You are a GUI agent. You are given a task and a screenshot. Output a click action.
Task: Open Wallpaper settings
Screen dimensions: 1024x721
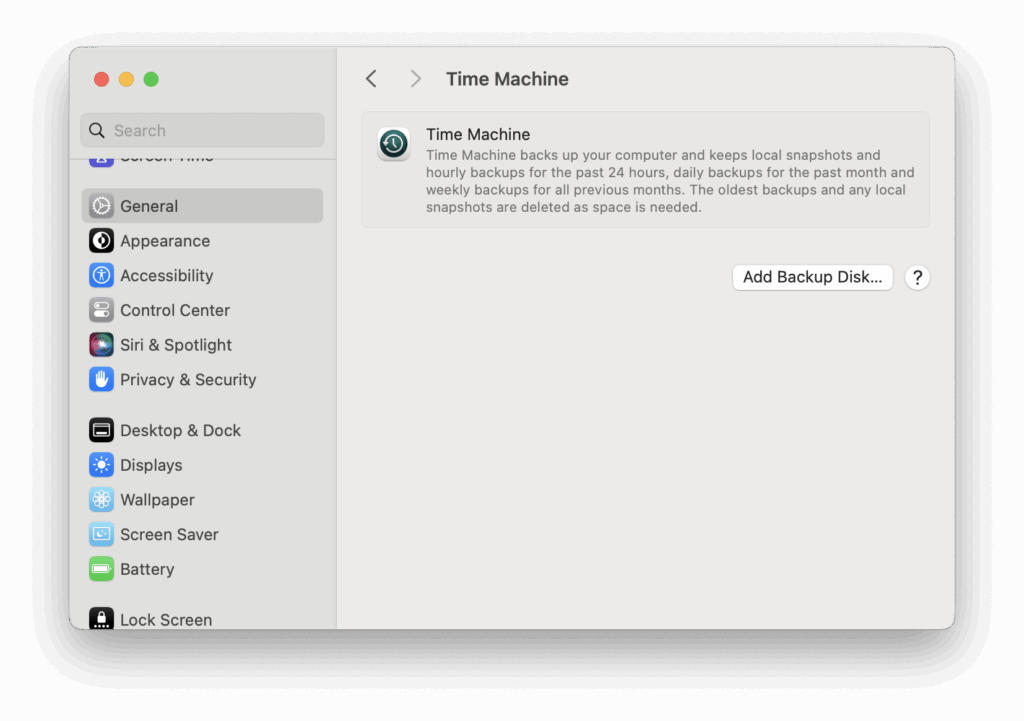(157, 500)
